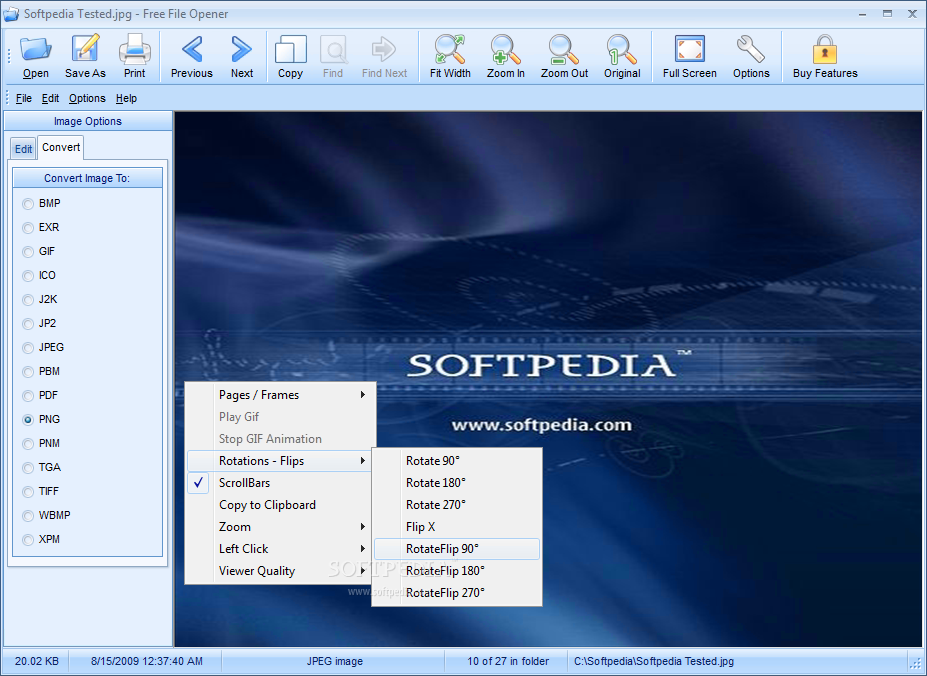Click the 20.02 KB status bar entry

click(37, 661)
